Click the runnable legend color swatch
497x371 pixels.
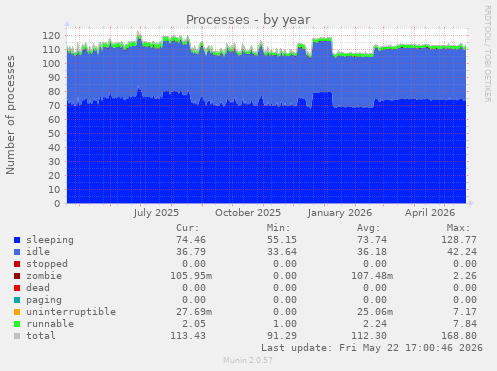17,324
